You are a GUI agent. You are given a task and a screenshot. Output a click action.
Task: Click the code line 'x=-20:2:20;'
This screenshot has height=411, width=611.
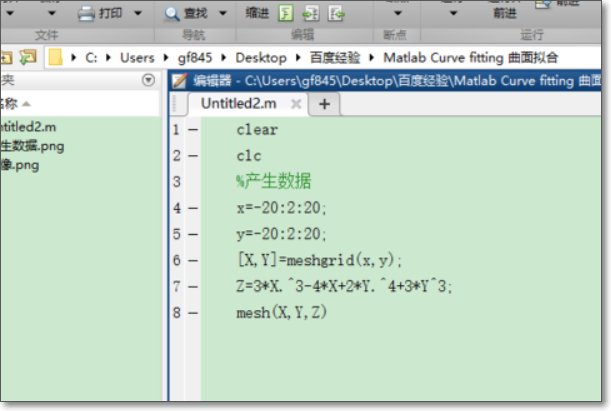click(281, 208)
